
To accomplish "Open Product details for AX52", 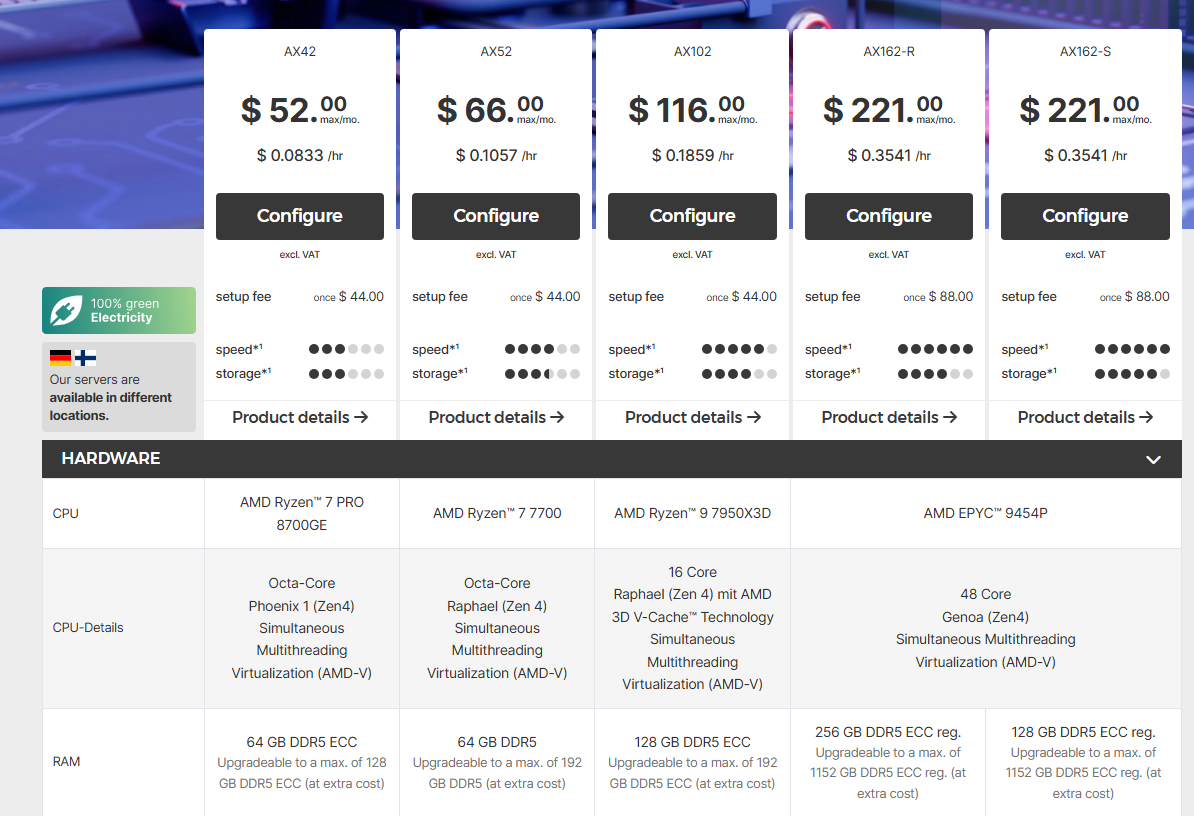I will (x=496, y=417).
